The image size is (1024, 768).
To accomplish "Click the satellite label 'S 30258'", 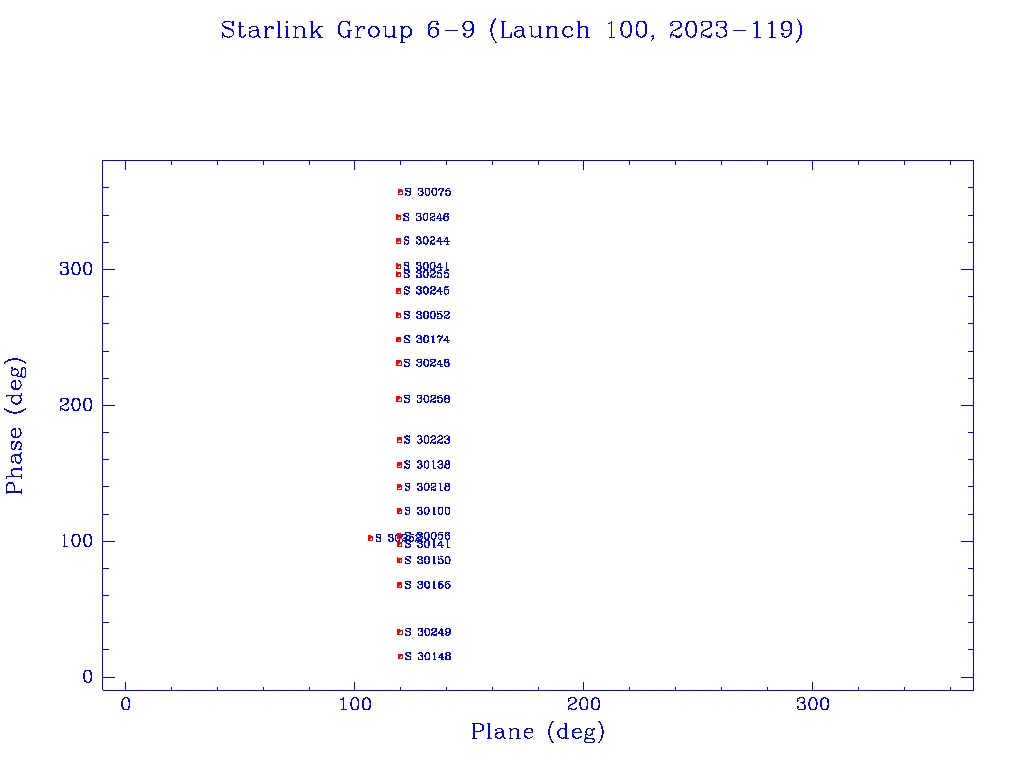I will [x=426, y=399].
